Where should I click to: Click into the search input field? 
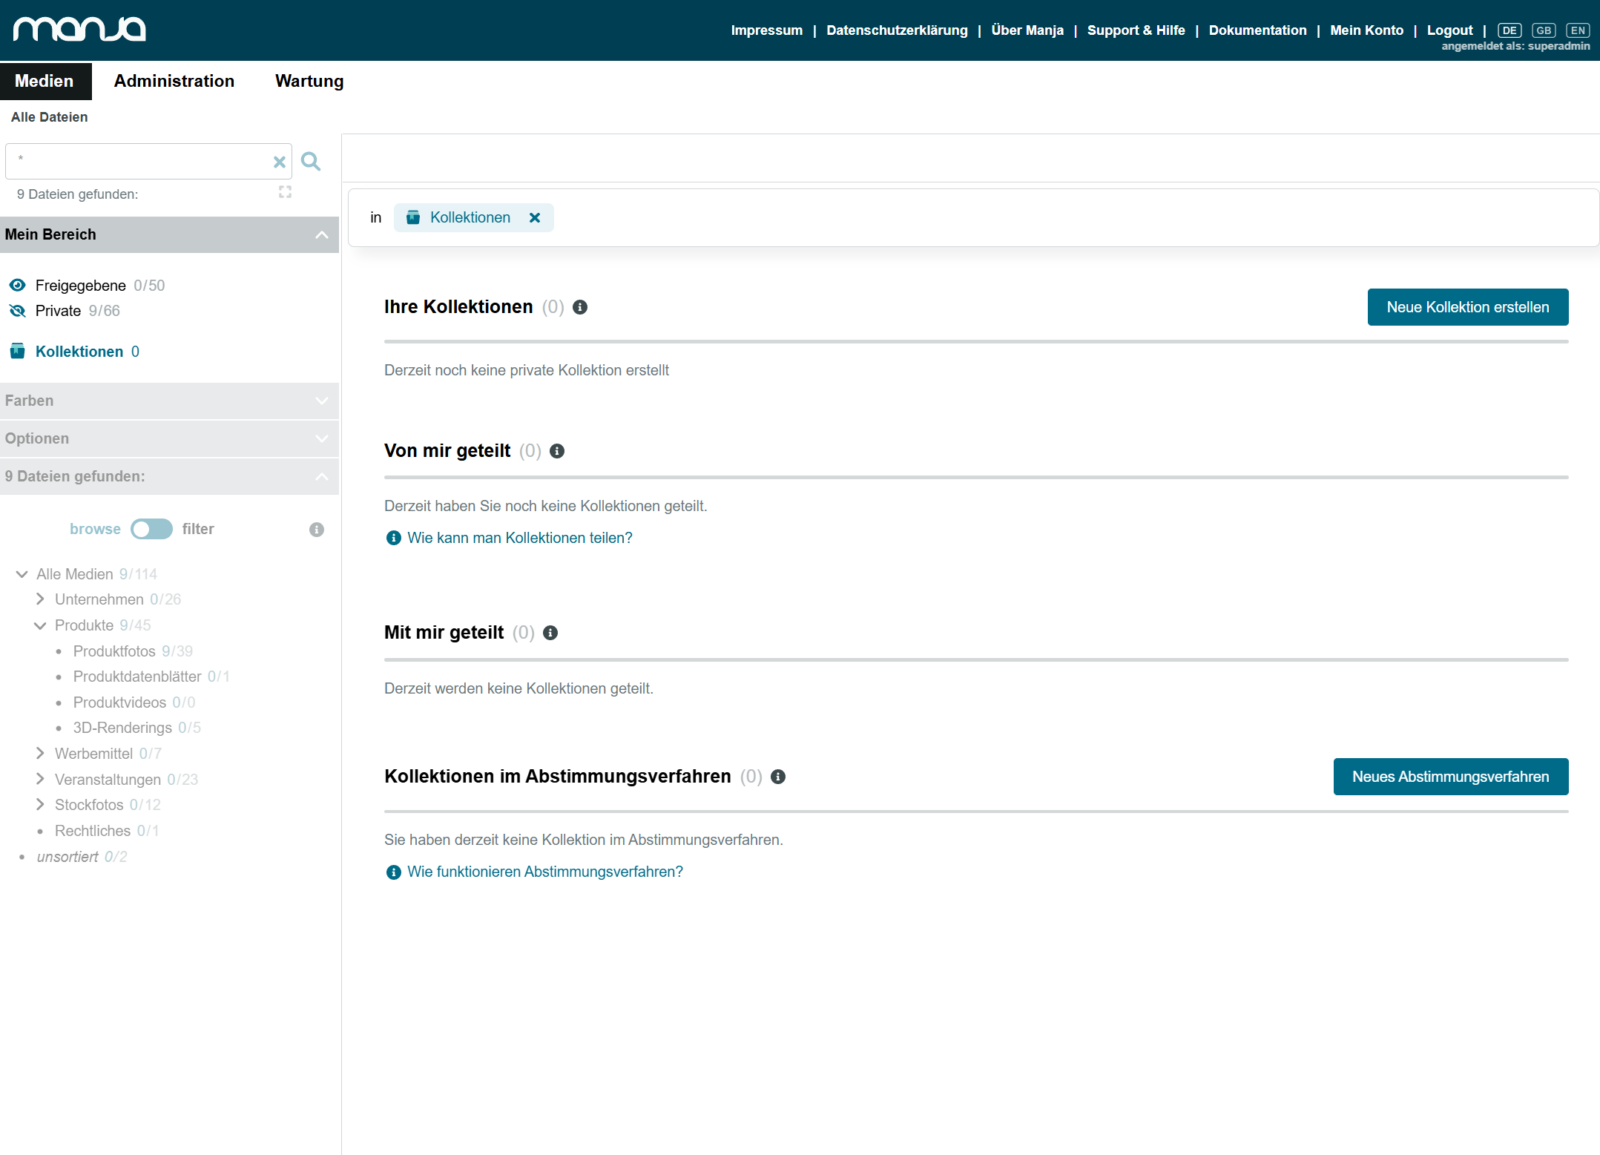(140, 161)
